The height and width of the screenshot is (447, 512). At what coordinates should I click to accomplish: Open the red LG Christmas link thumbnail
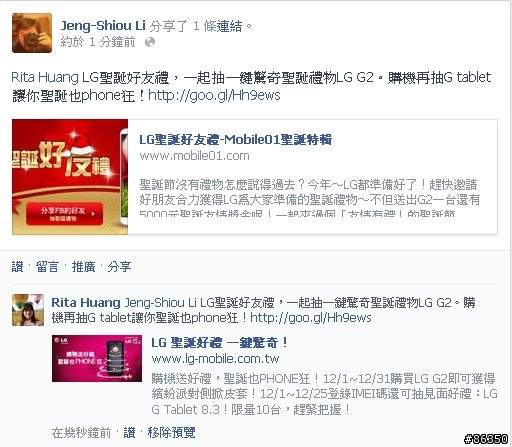[70, 177]
